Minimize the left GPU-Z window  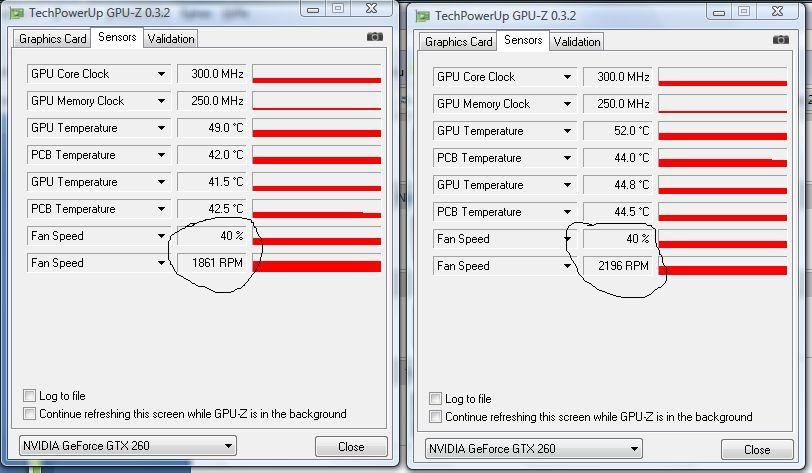312,9
